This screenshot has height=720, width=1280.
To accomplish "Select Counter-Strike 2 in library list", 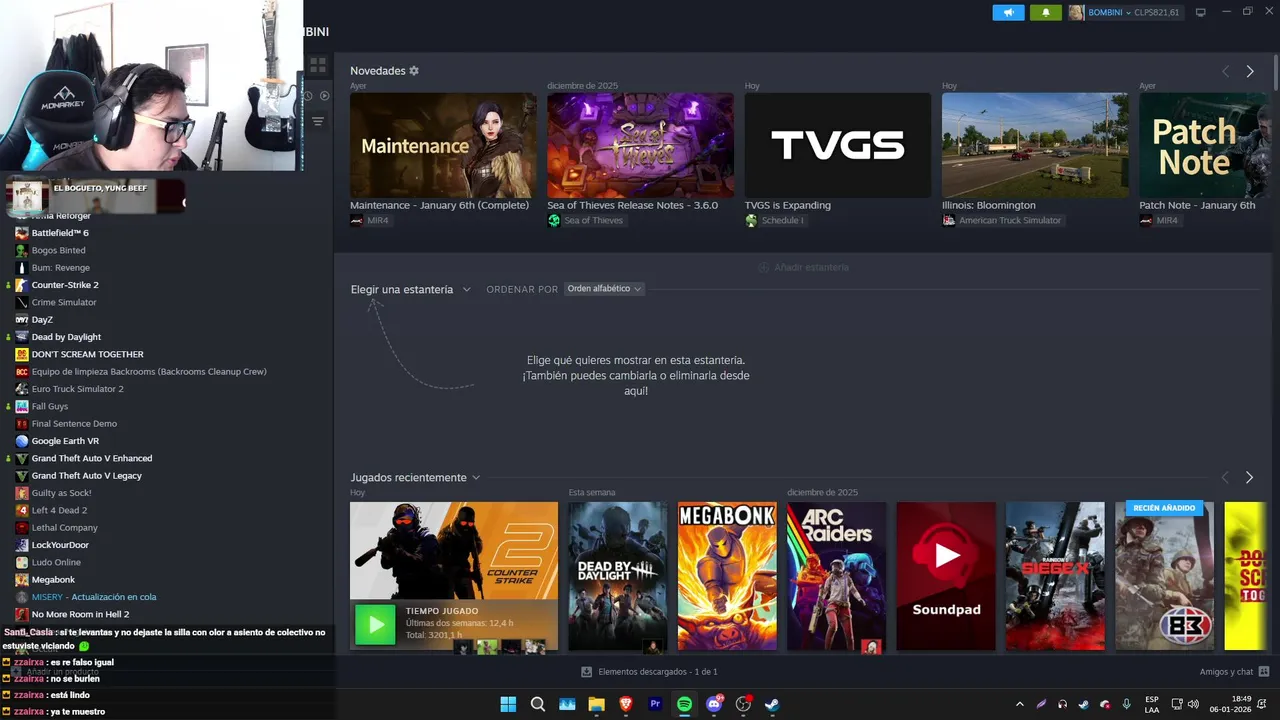I will 65,285.
